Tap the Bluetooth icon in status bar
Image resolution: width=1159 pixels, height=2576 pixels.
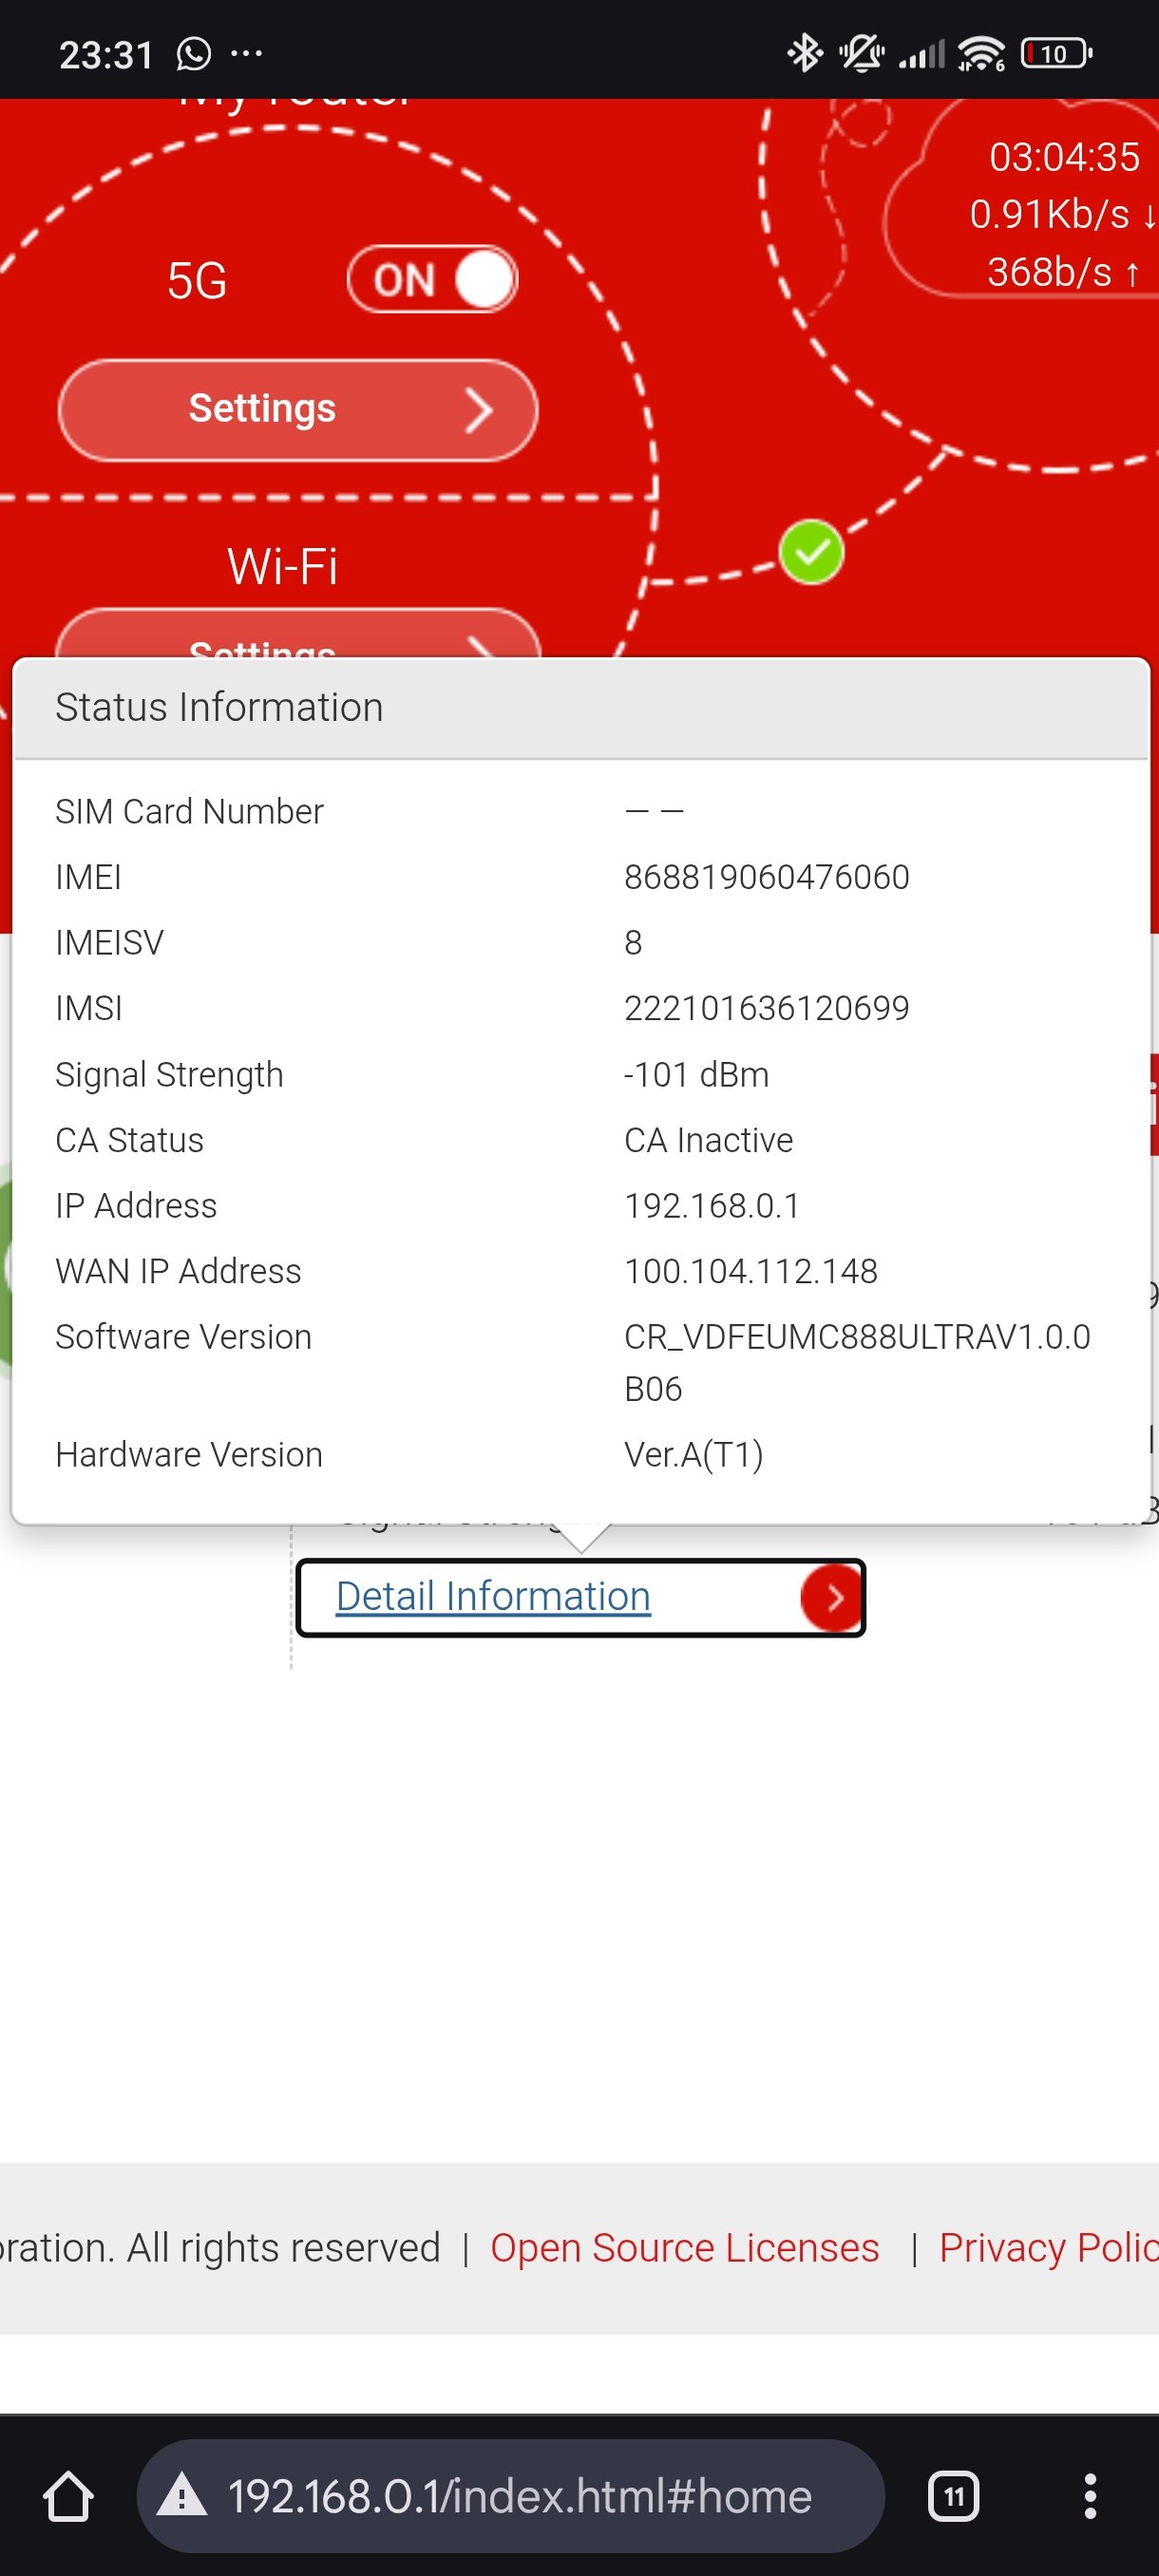(x=804, y=53)
